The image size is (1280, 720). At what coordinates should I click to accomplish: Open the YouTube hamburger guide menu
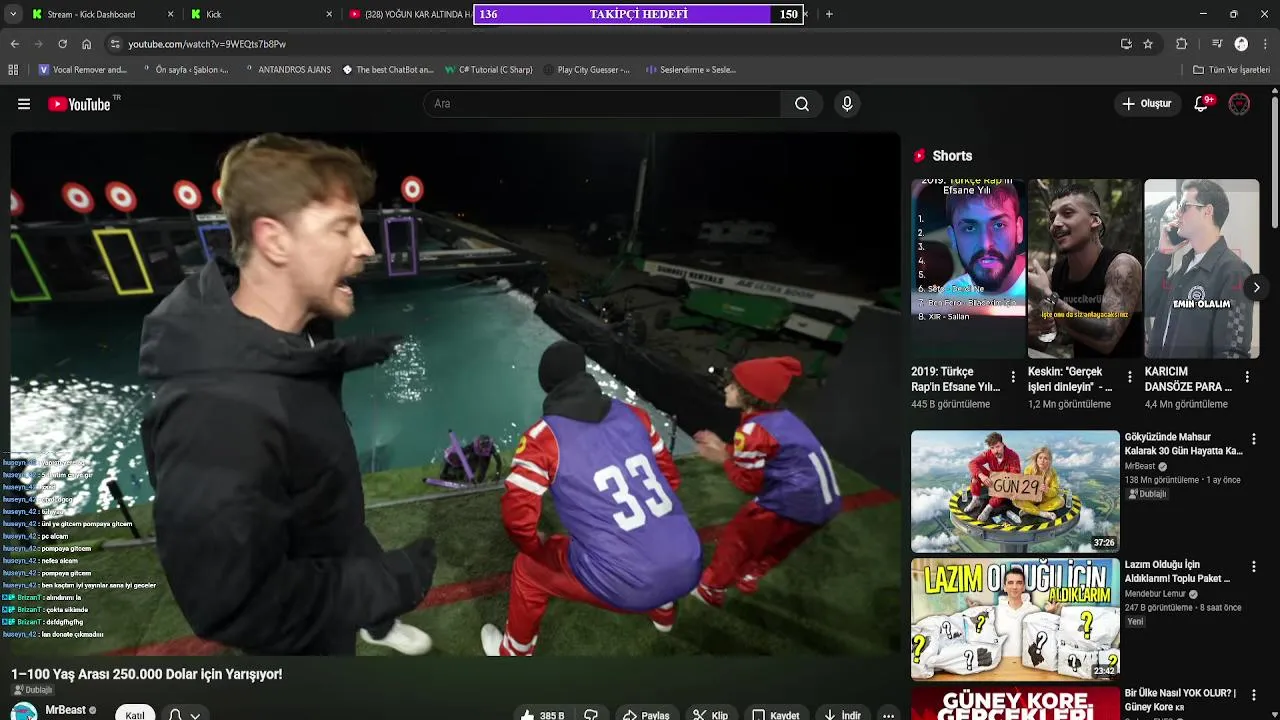coord(24,104)
